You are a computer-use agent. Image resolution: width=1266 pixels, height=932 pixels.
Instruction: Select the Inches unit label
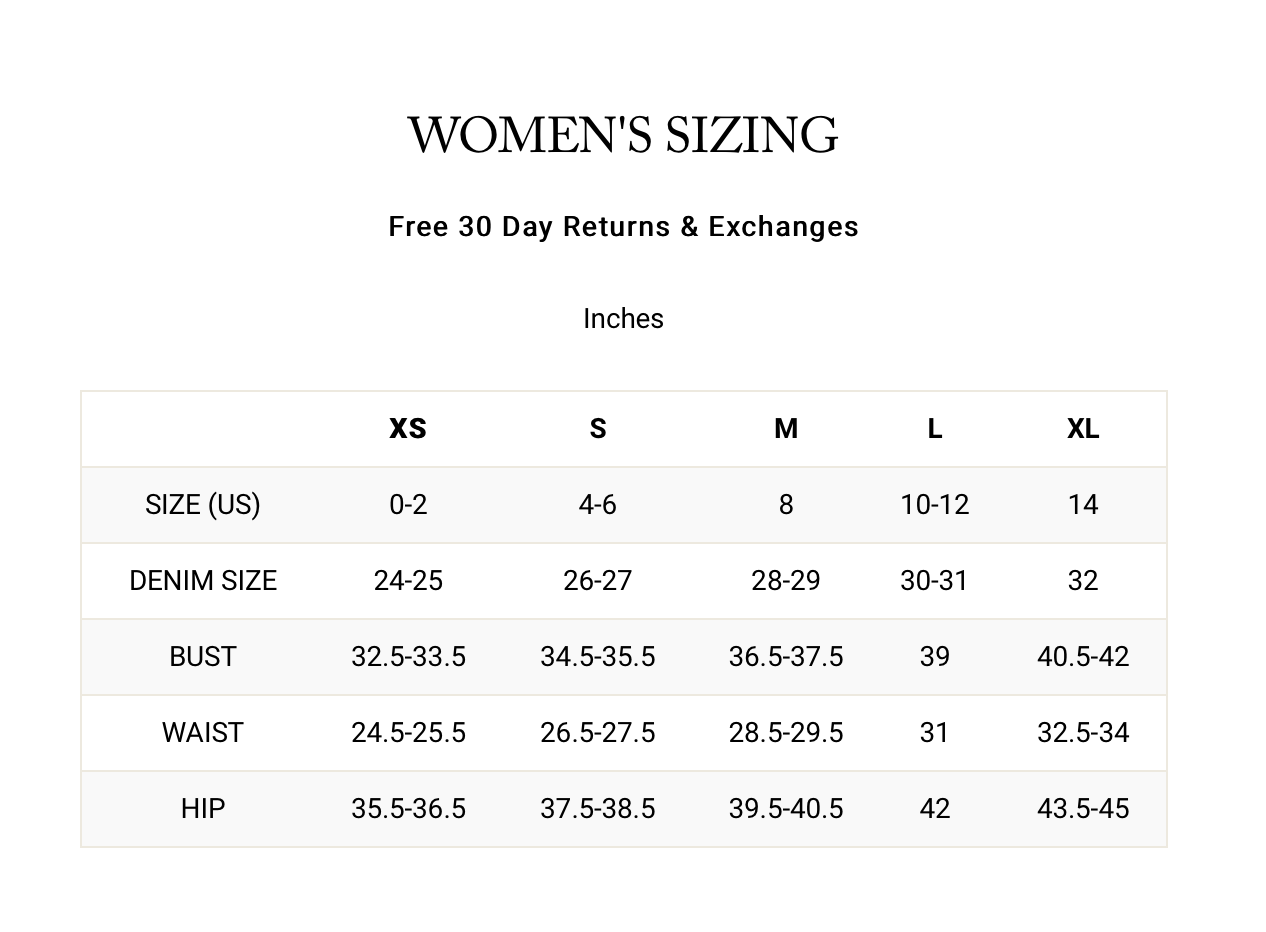pos(623,319)
